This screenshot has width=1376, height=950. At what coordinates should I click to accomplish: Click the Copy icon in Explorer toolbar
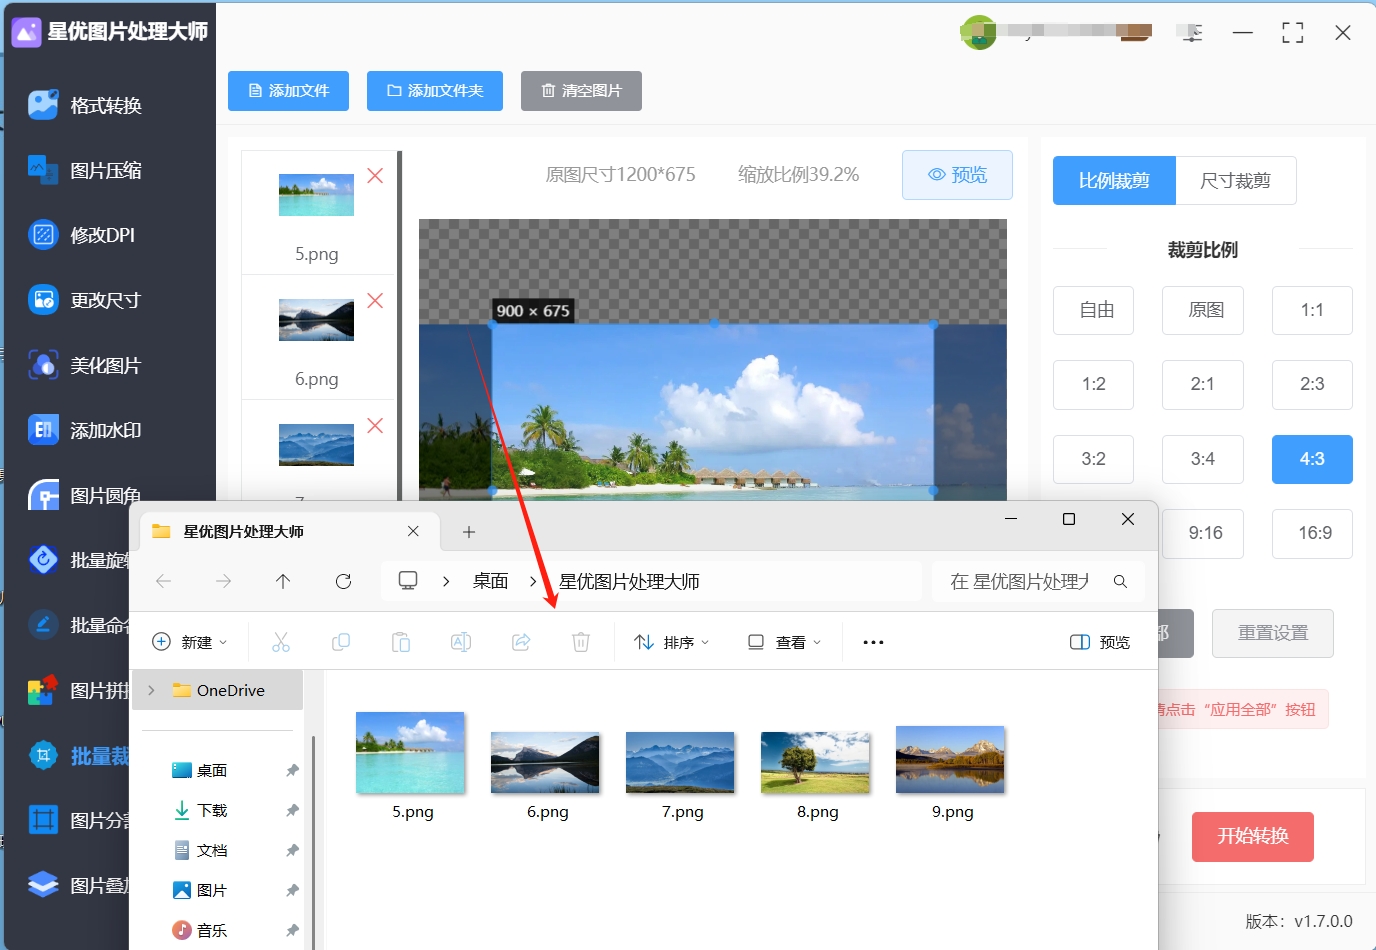[341, 642]
